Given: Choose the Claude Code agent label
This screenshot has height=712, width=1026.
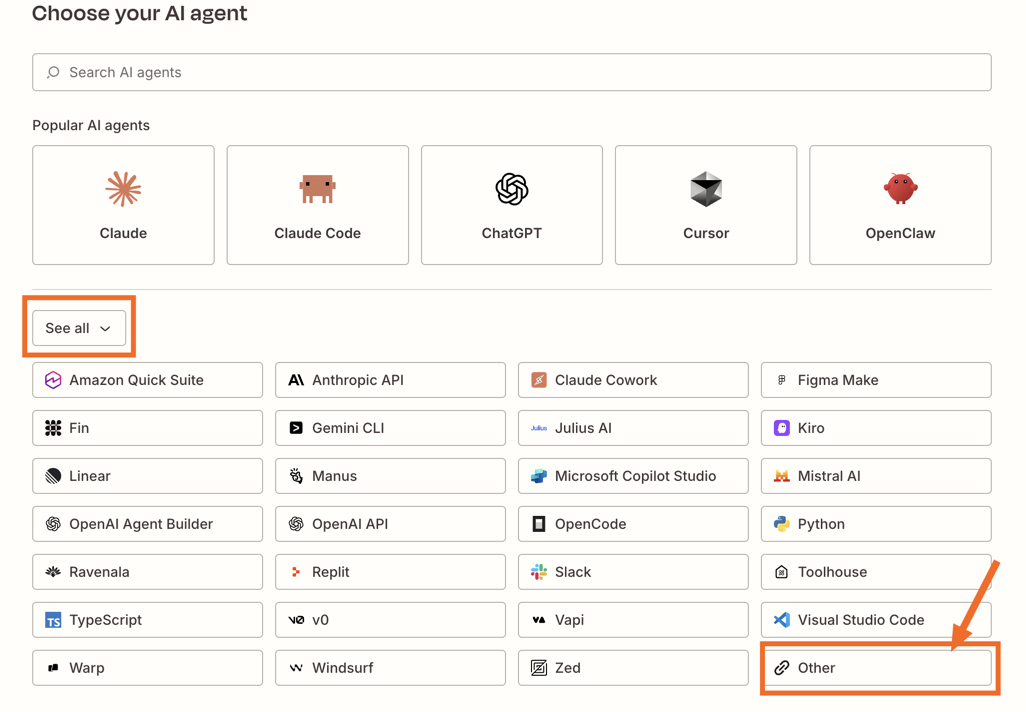Looking at the screenshot, I should point(317,233).
